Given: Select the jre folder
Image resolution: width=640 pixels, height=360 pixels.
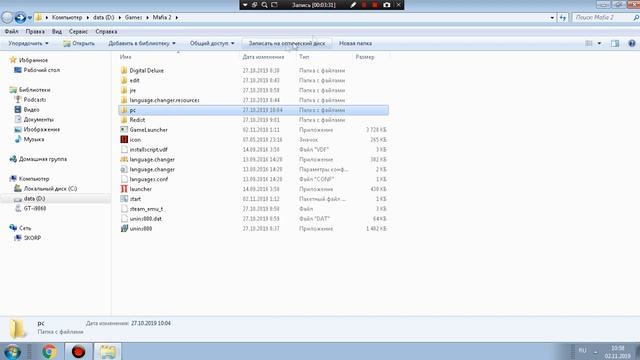Looking at the screenshot, I should 132,90.
